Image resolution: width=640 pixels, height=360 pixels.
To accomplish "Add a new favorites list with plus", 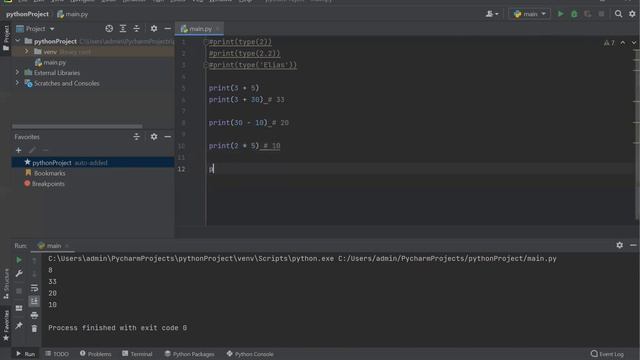I will [18, 150].
